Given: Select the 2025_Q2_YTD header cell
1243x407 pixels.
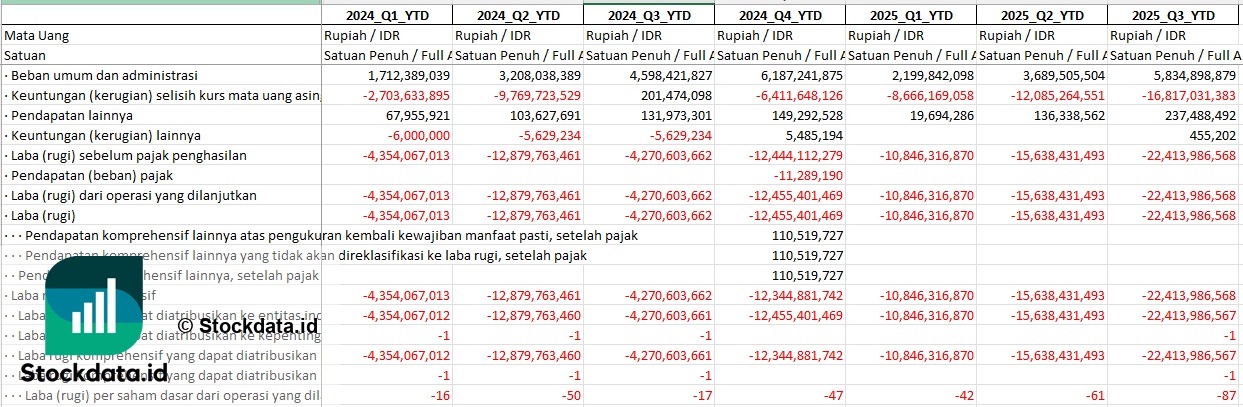Looking at the screenshot, I should pyautogui.click(x=1042, y=15).
